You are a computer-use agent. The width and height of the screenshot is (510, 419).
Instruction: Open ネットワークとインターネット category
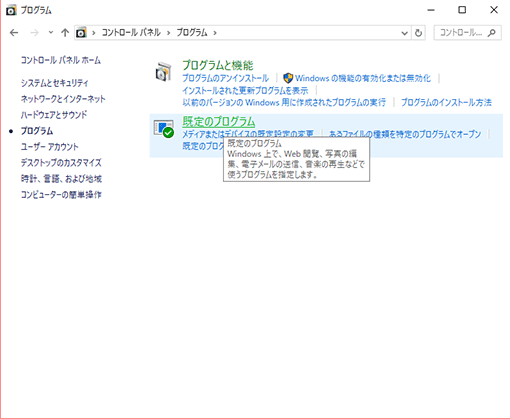click(63, 99)
